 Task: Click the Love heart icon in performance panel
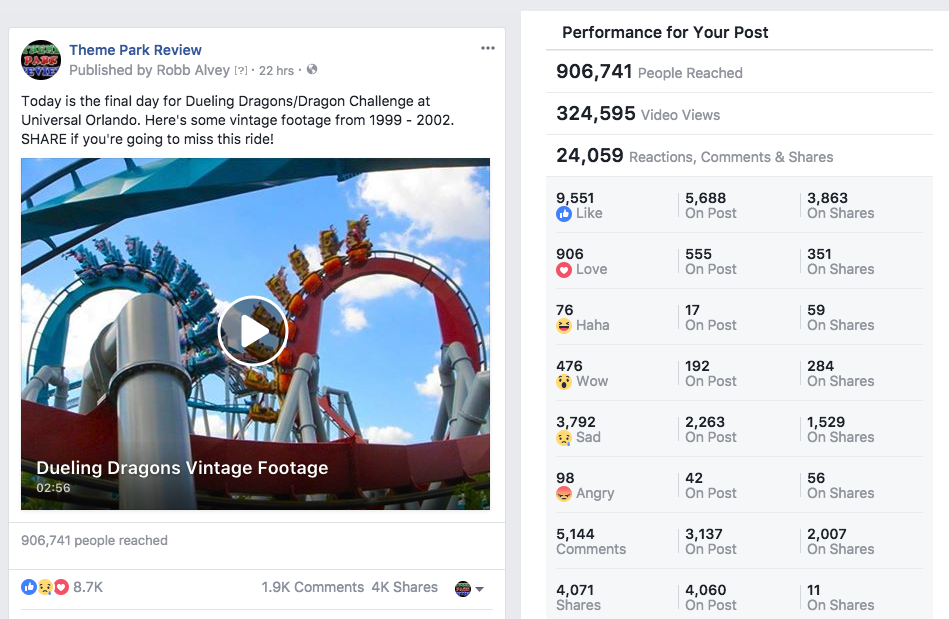(x=563, y=270)
